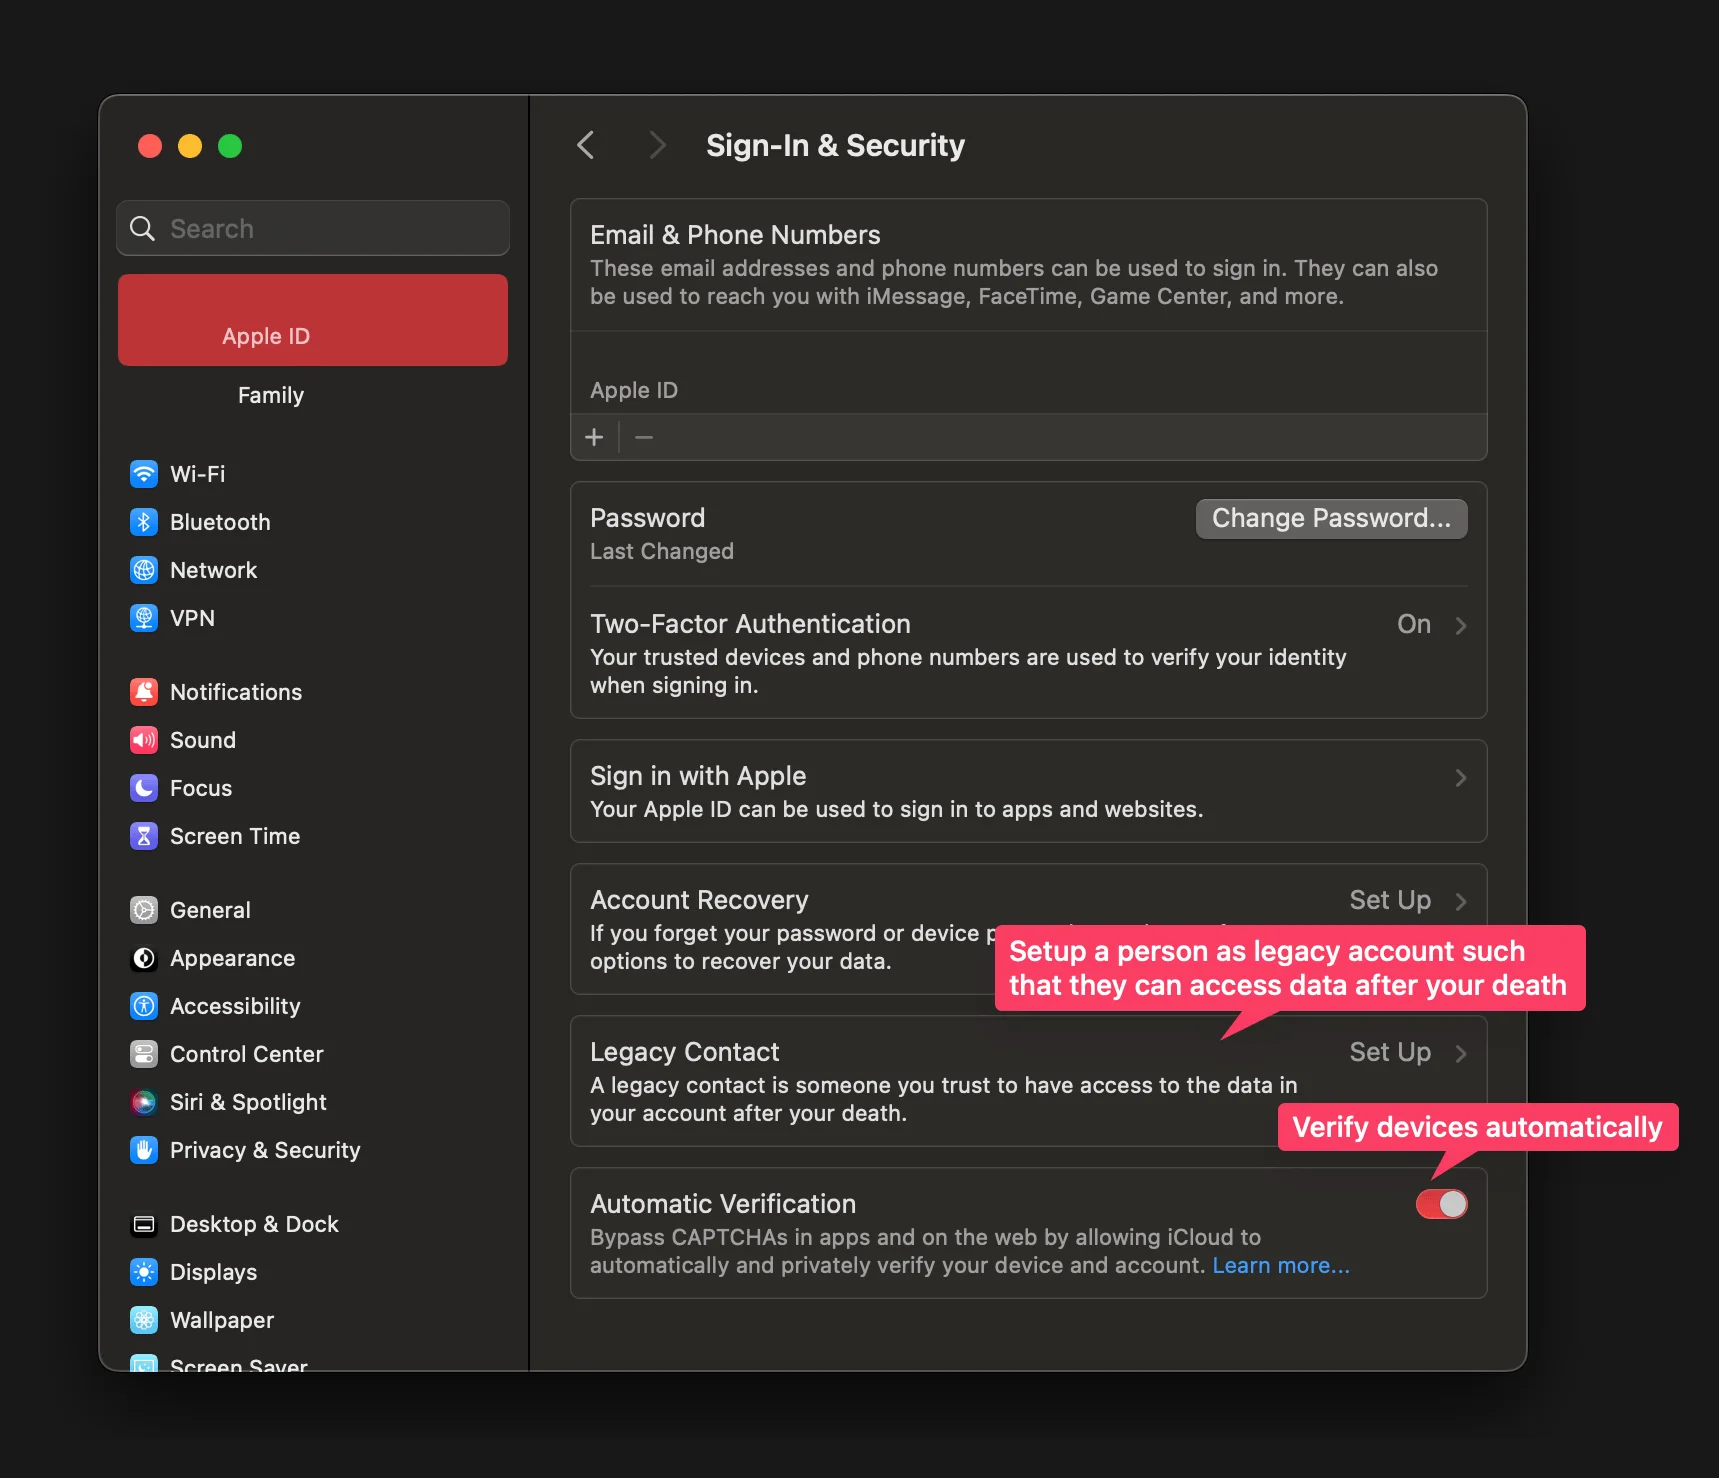The width and height of the screenshot is (1719, 1478).
Task: Open Wi-Fi settings from sidebar
Action: pyautogui.click(x=144, y=474)
